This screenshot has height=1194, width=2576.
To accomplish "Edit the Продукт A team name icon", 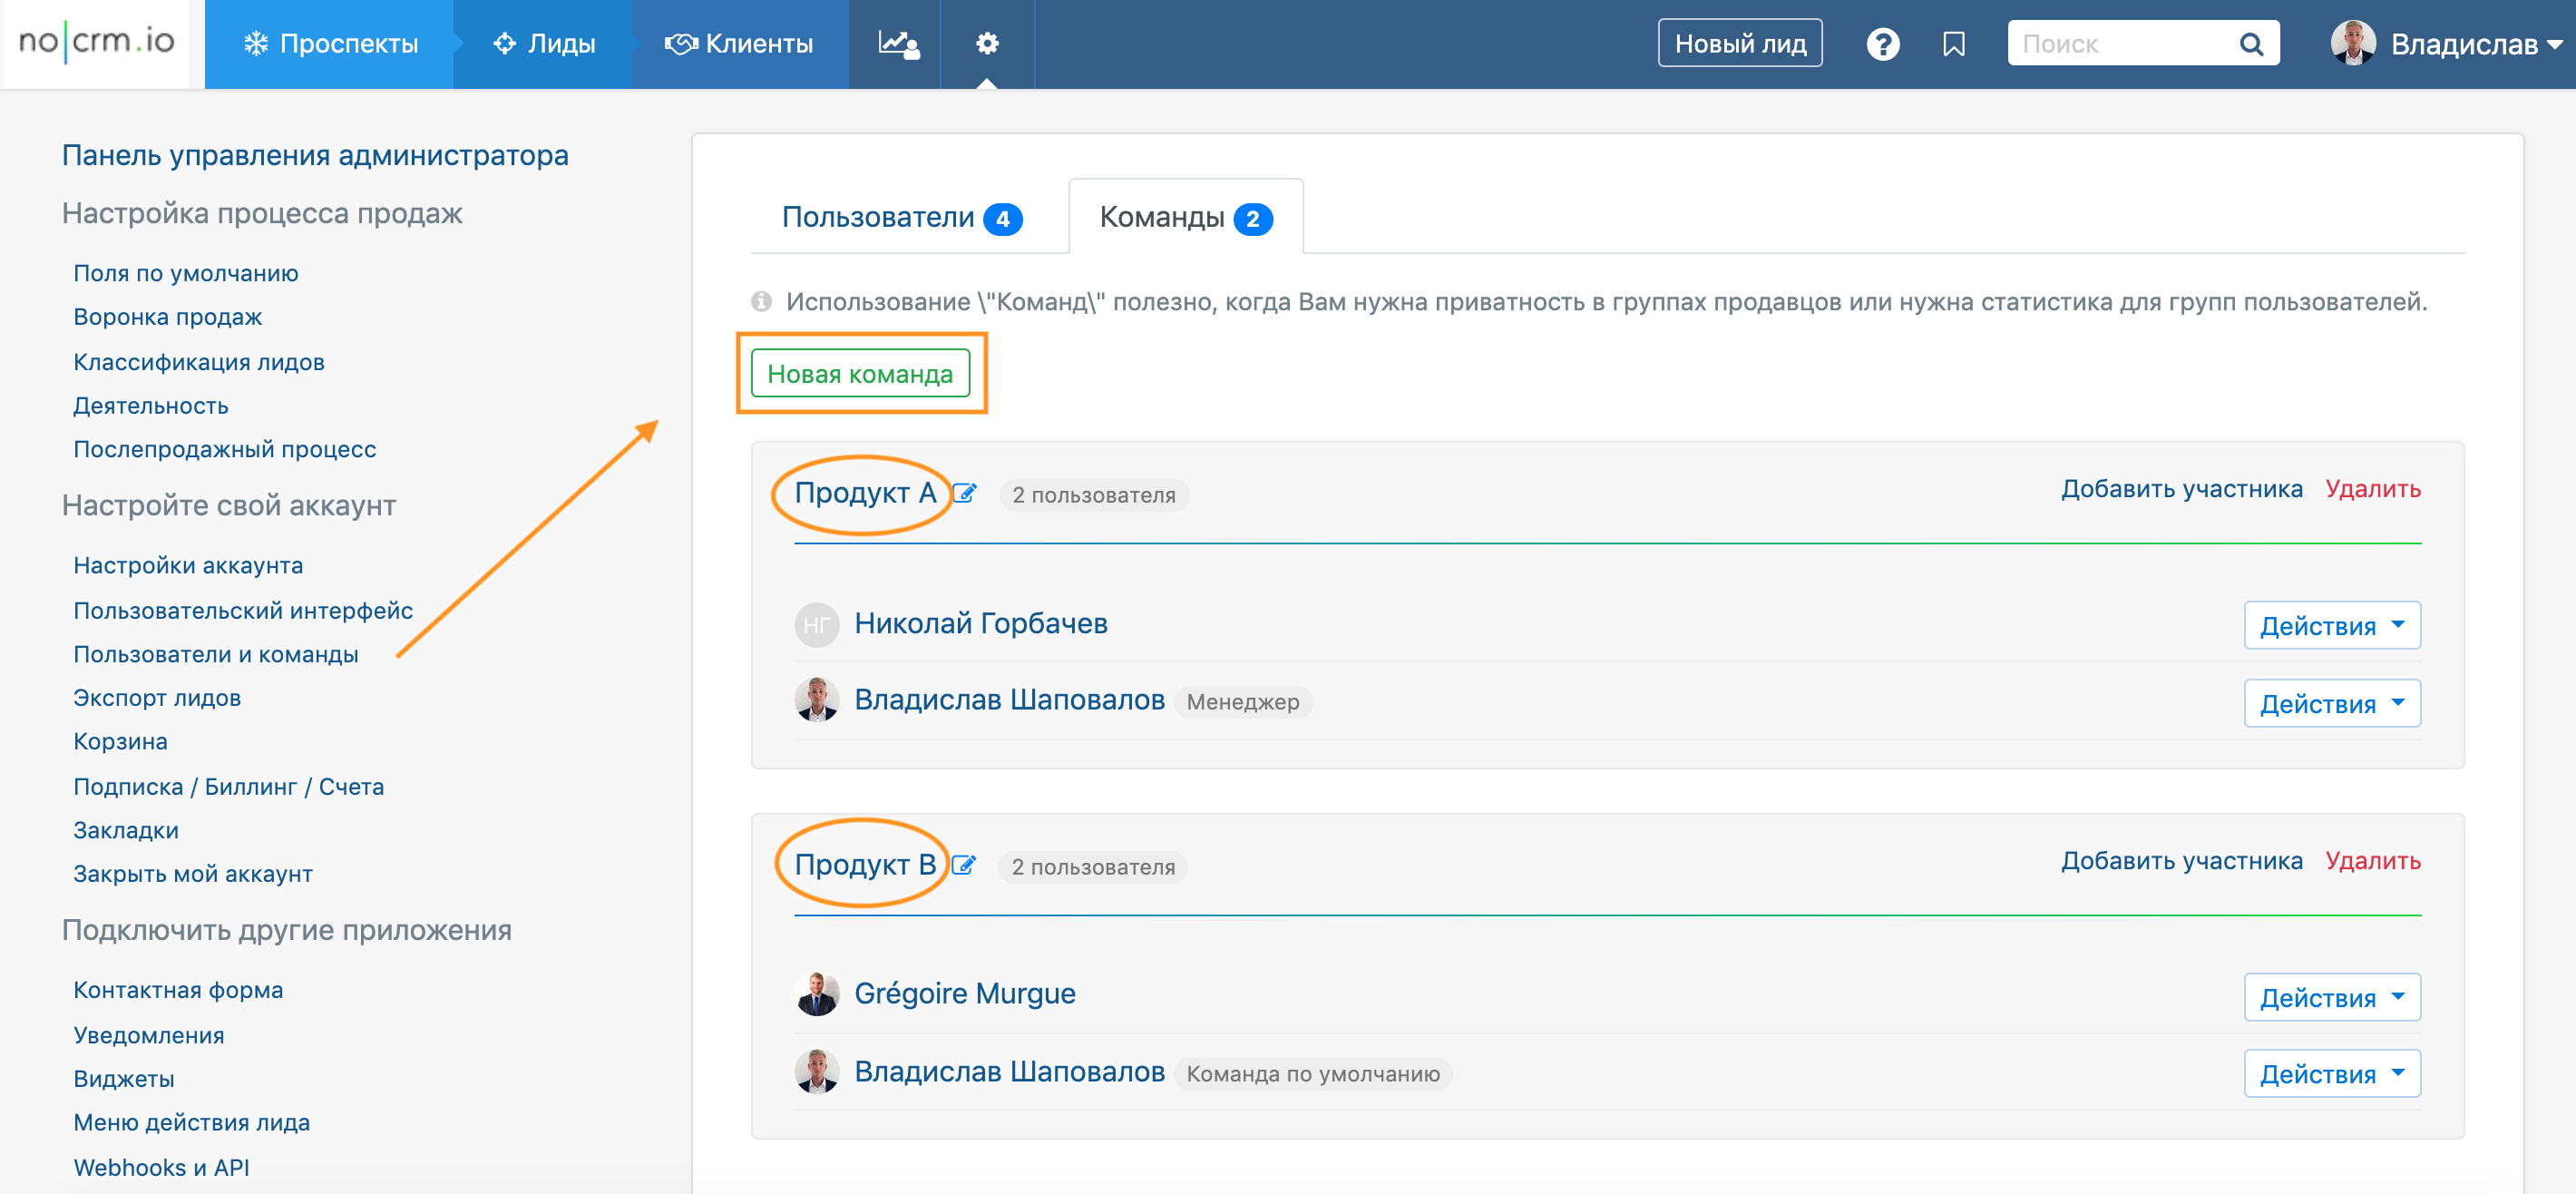I will [x=964, y=493].
